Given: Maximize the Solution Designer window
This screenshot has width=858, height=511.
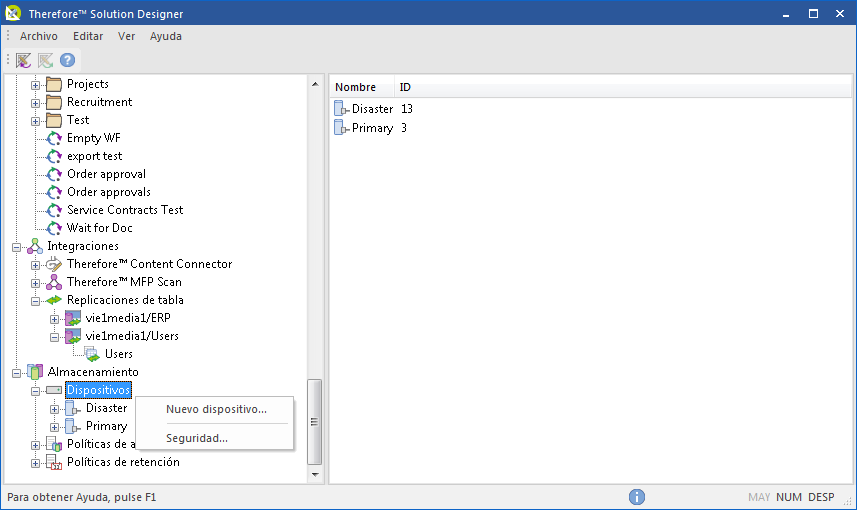Looking at the screenshot, I should [x=813, y=13].
